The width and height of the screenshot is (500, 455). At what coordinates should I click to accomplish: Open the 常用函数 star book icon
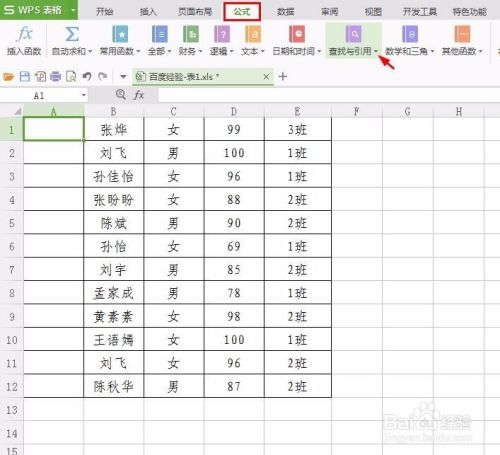click(120, 34)
